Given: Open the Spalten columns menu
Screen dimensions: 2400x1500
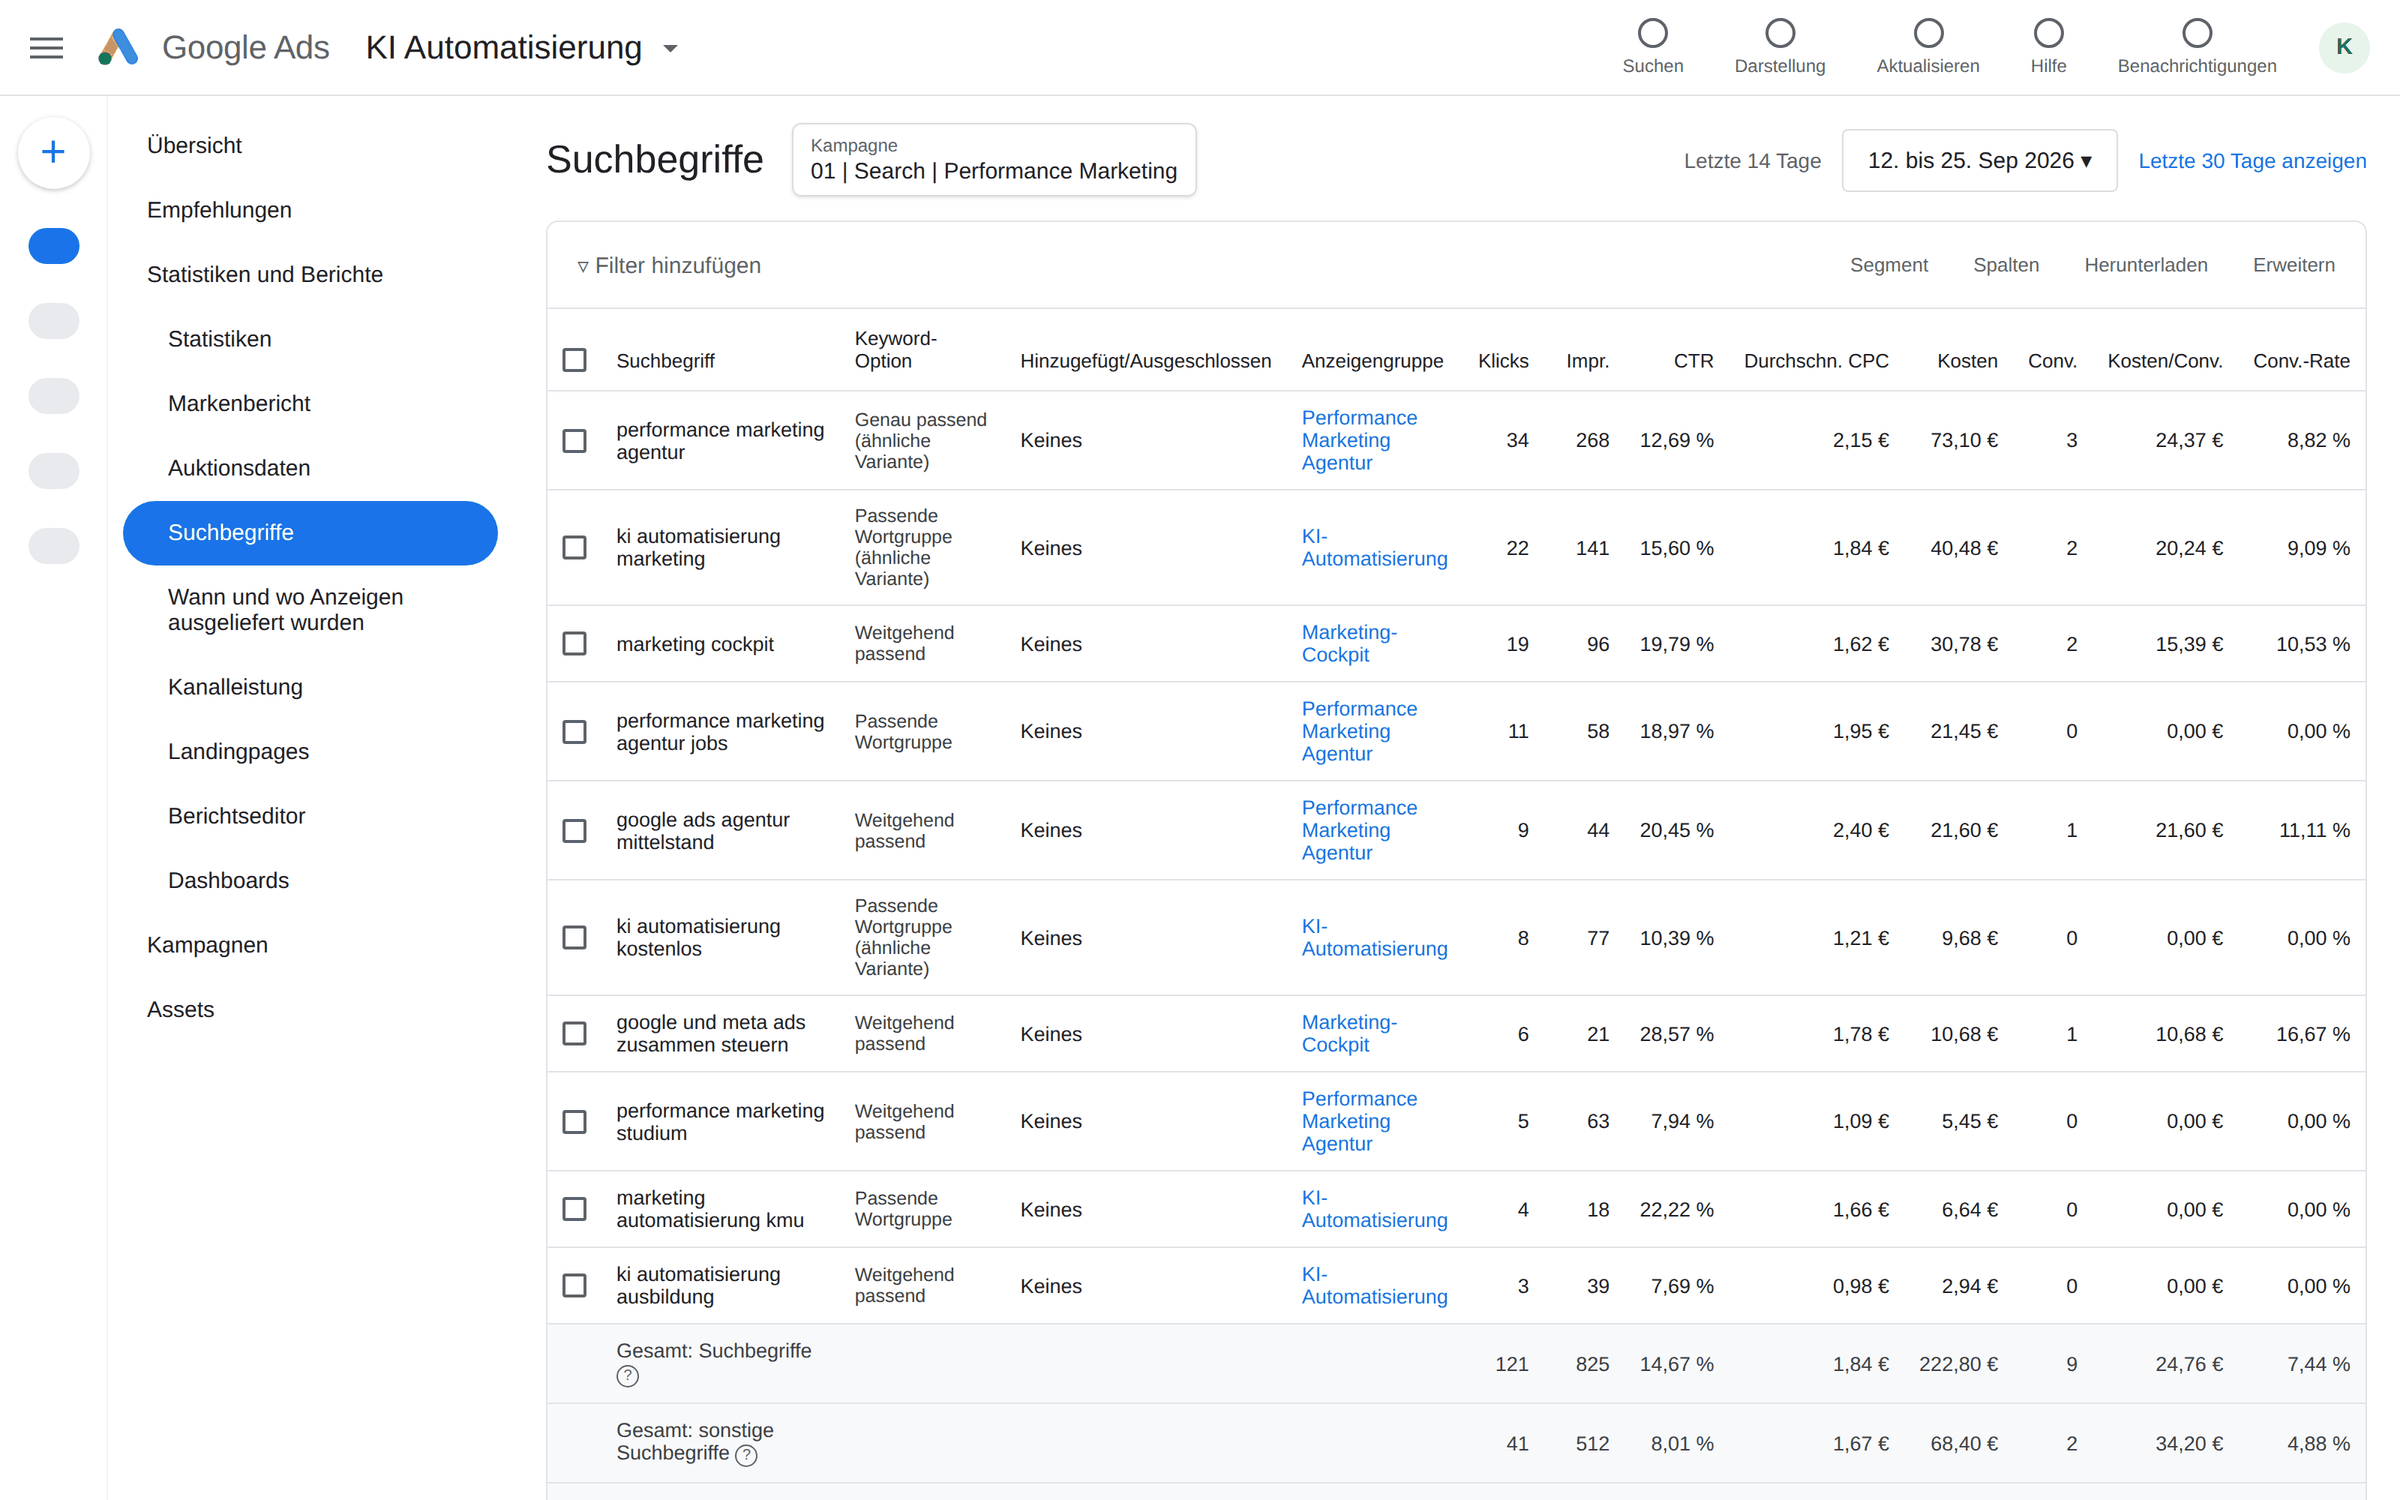Looking at the screenshot, I should (2005, 265).
